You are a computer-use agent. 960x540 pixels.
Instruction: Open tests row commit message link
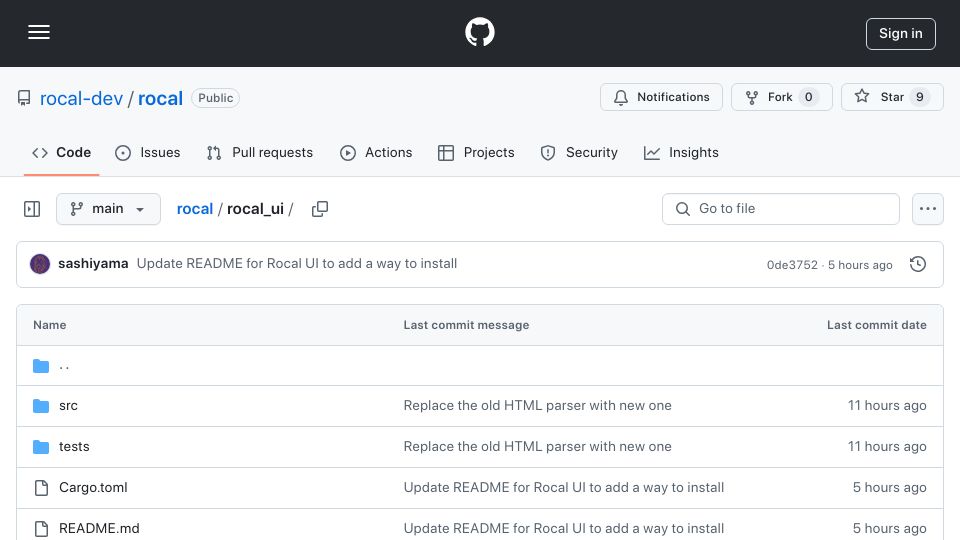click(x=538, y=447)
